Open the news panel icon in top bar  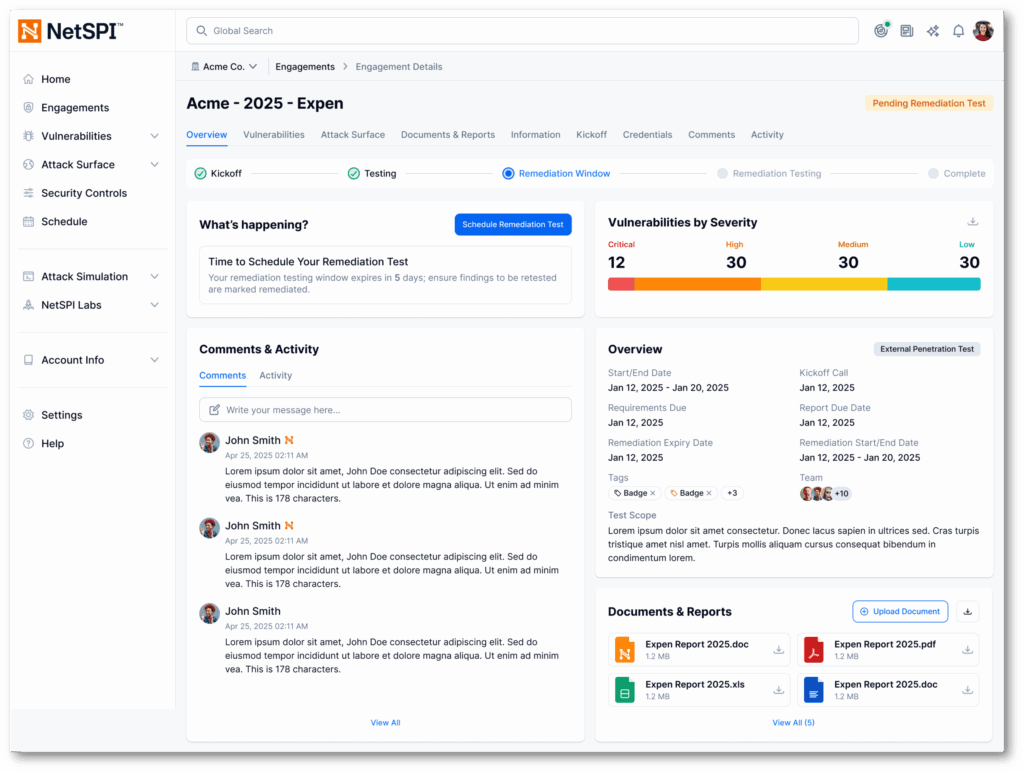tap(906, 31)
